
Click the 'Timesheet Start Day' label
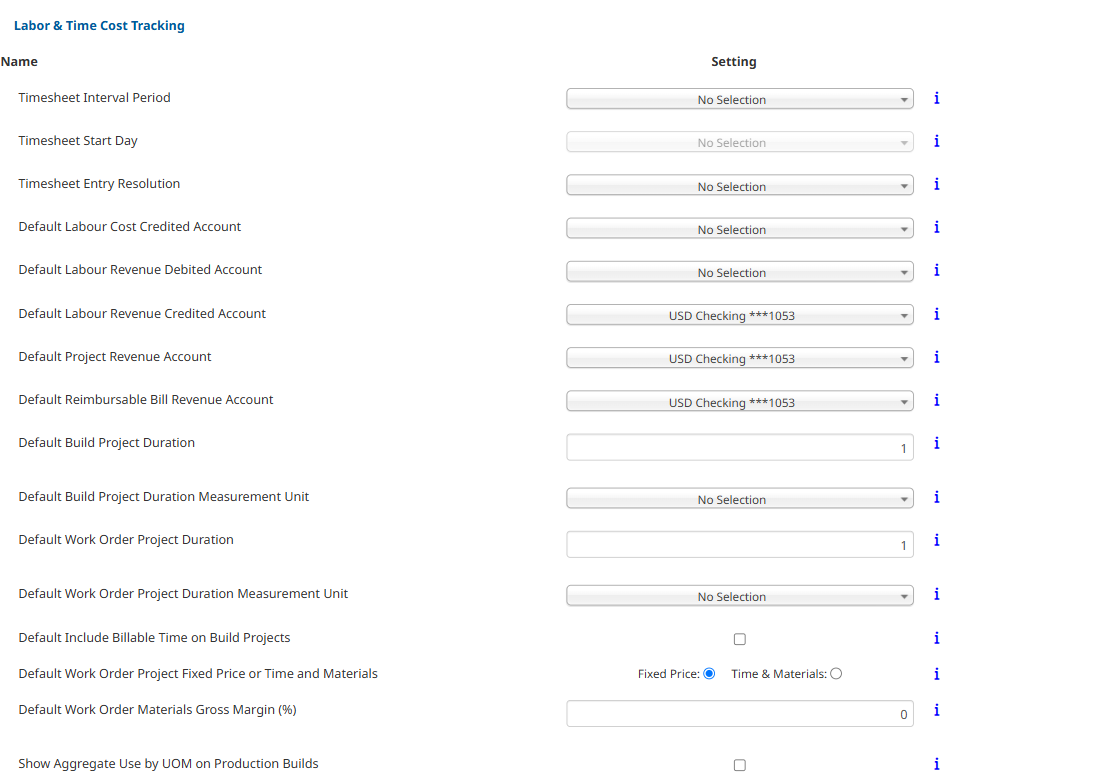tap(78, 140)
